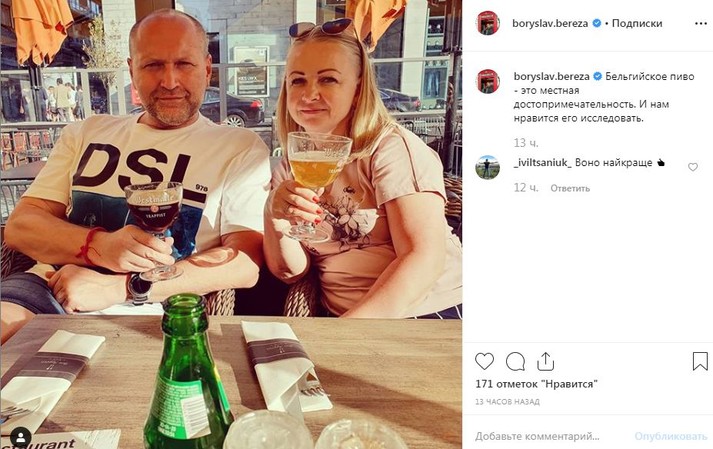The height and width of the screenshot is (449, 713).
Task: Open boryslav.bereza avatar in post header
Action: coord(488,23)
